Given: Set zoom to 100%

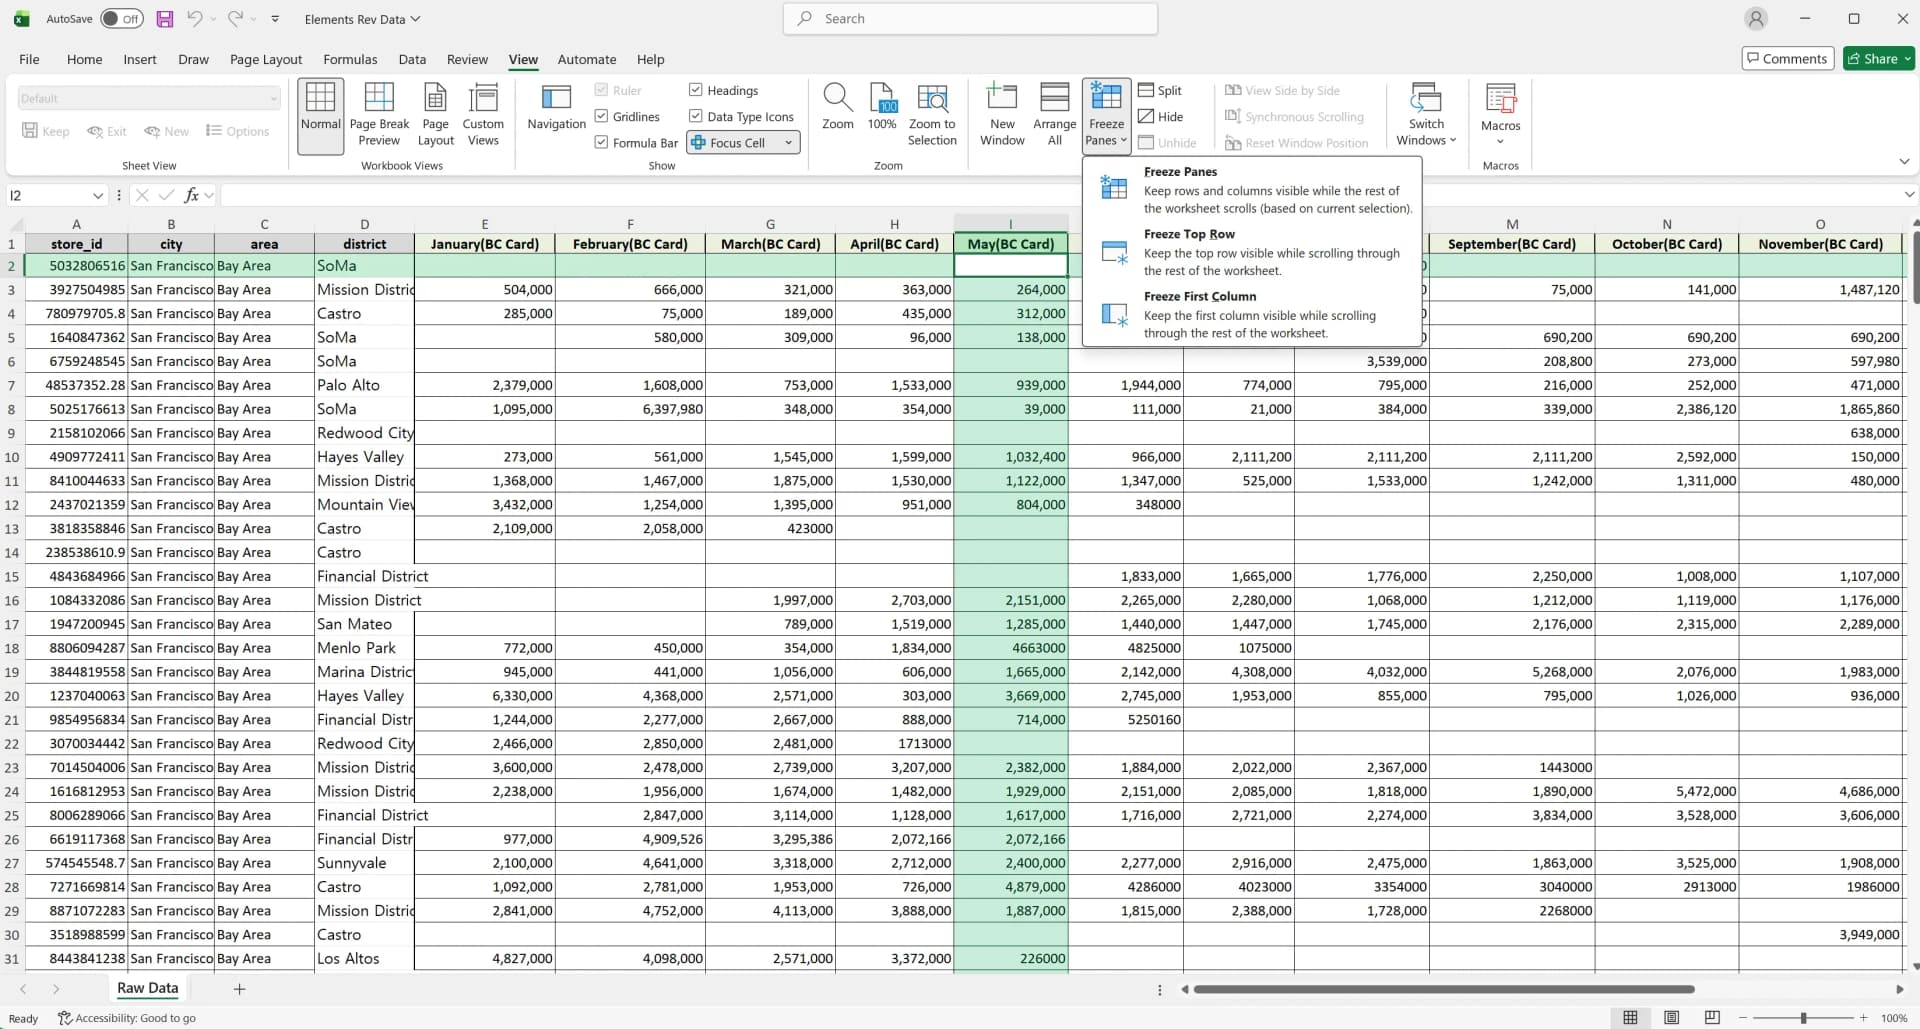Looking at the screenshot, I should 882,110.
